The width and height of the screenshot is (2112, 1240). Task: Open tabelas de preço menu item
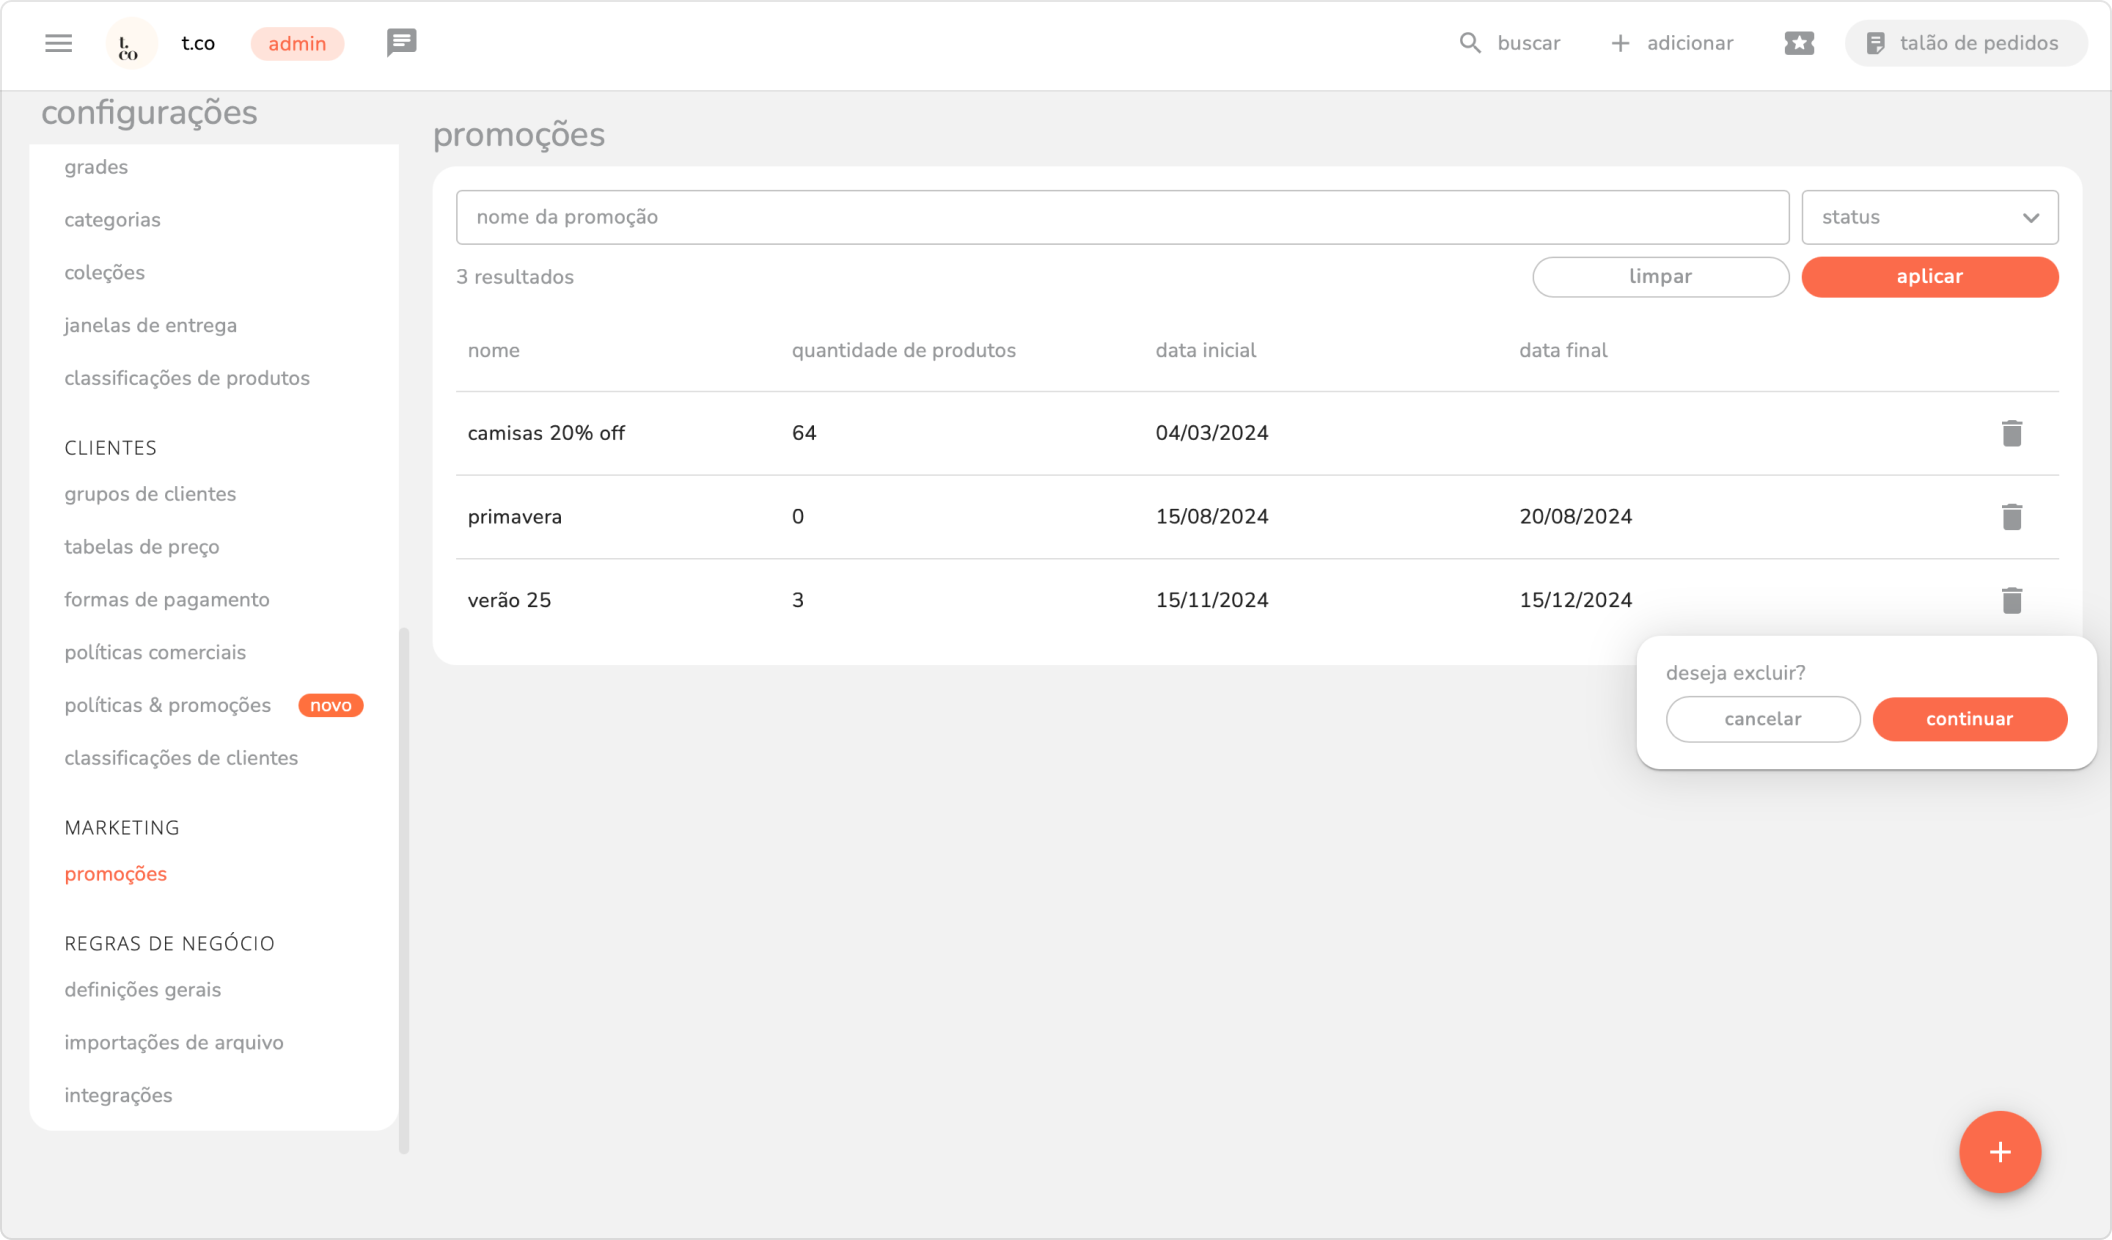[x=142, y=547]
